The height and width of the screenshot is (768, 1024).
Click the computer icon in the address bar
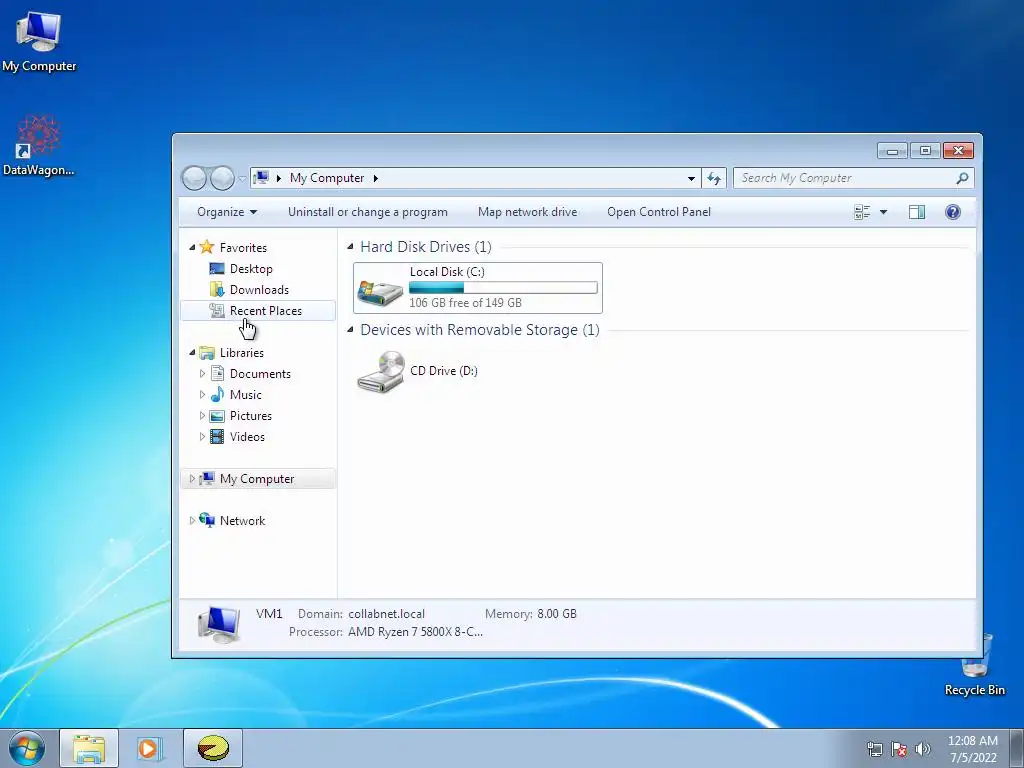(261, 178)
